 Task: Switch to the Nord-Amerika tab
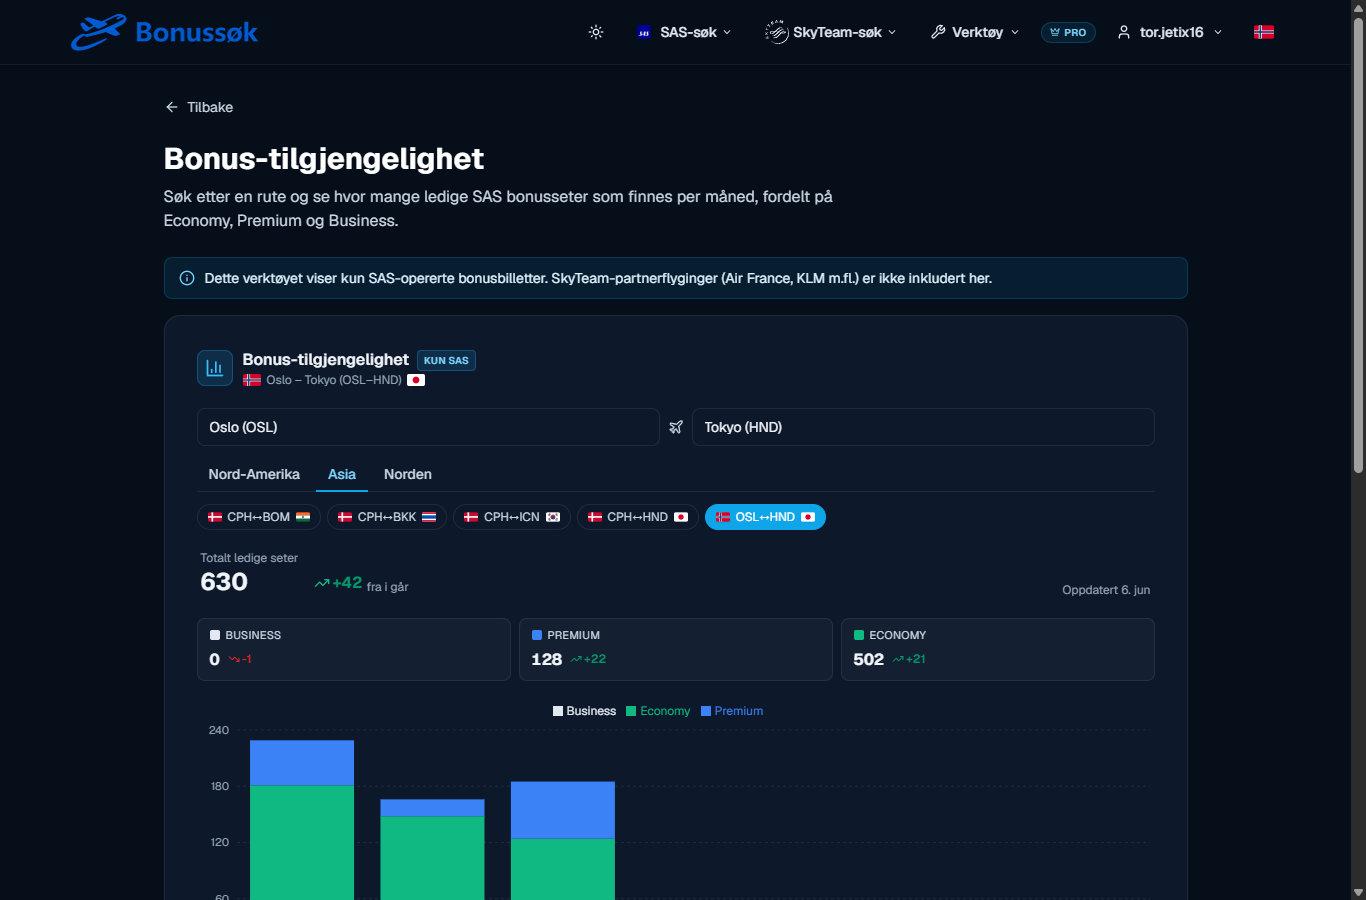click(x=254, y=474)
